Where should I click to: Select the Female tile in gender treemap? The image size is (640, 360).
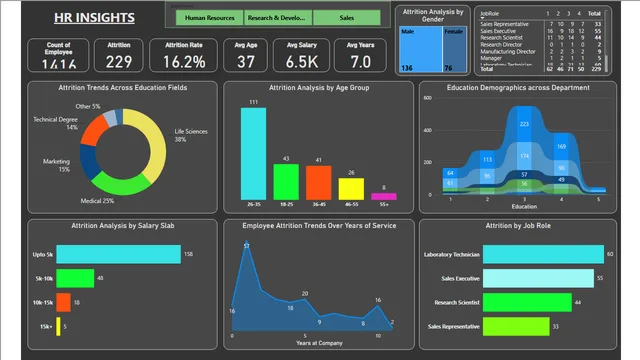coord(455,49)
